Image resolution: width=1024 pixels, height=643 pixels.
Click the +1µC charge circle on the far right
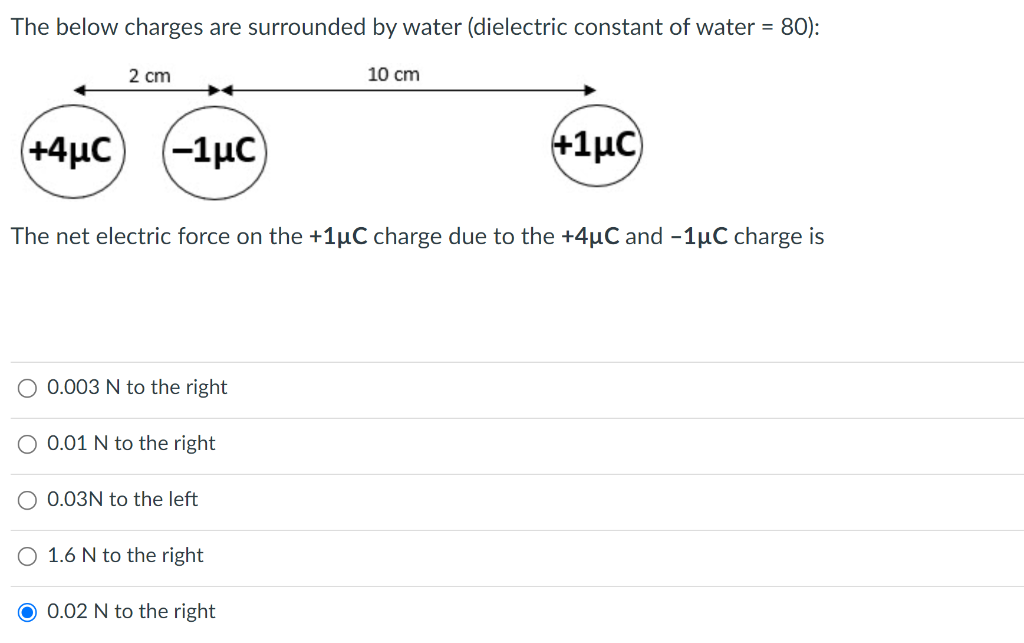(596, 146)
